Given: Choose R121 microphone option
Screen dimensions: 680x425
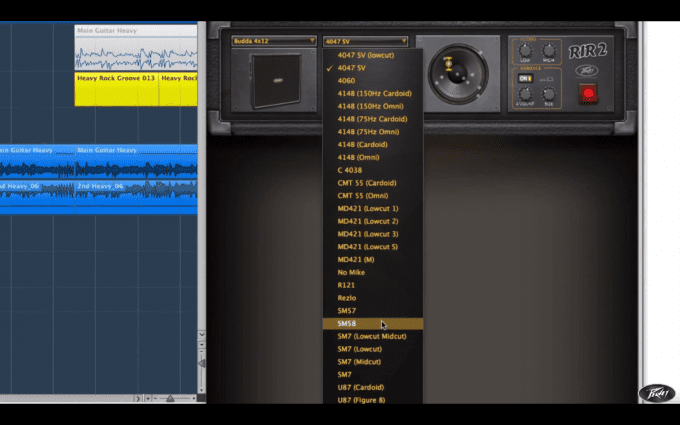Looking at the screenshot, I should (x=346, y=285).
